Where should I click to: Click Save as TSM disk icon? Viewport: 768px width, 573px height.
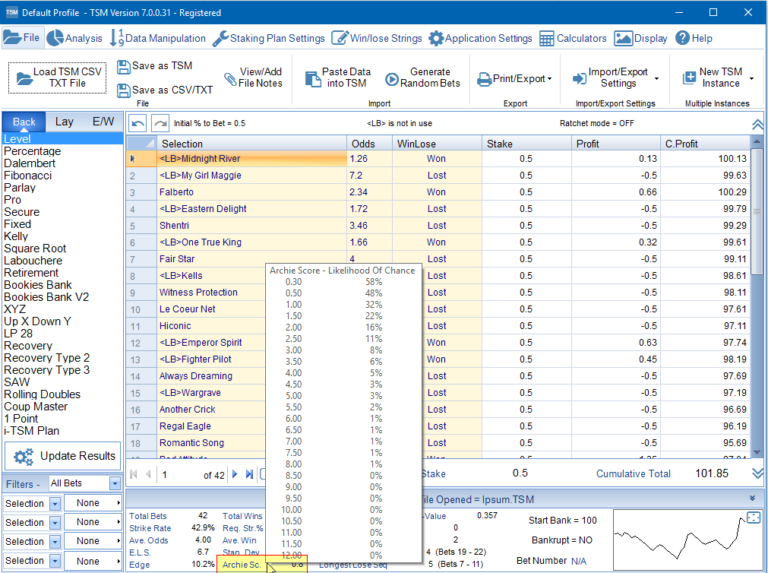pyautogui.click(x=124, y=67)
